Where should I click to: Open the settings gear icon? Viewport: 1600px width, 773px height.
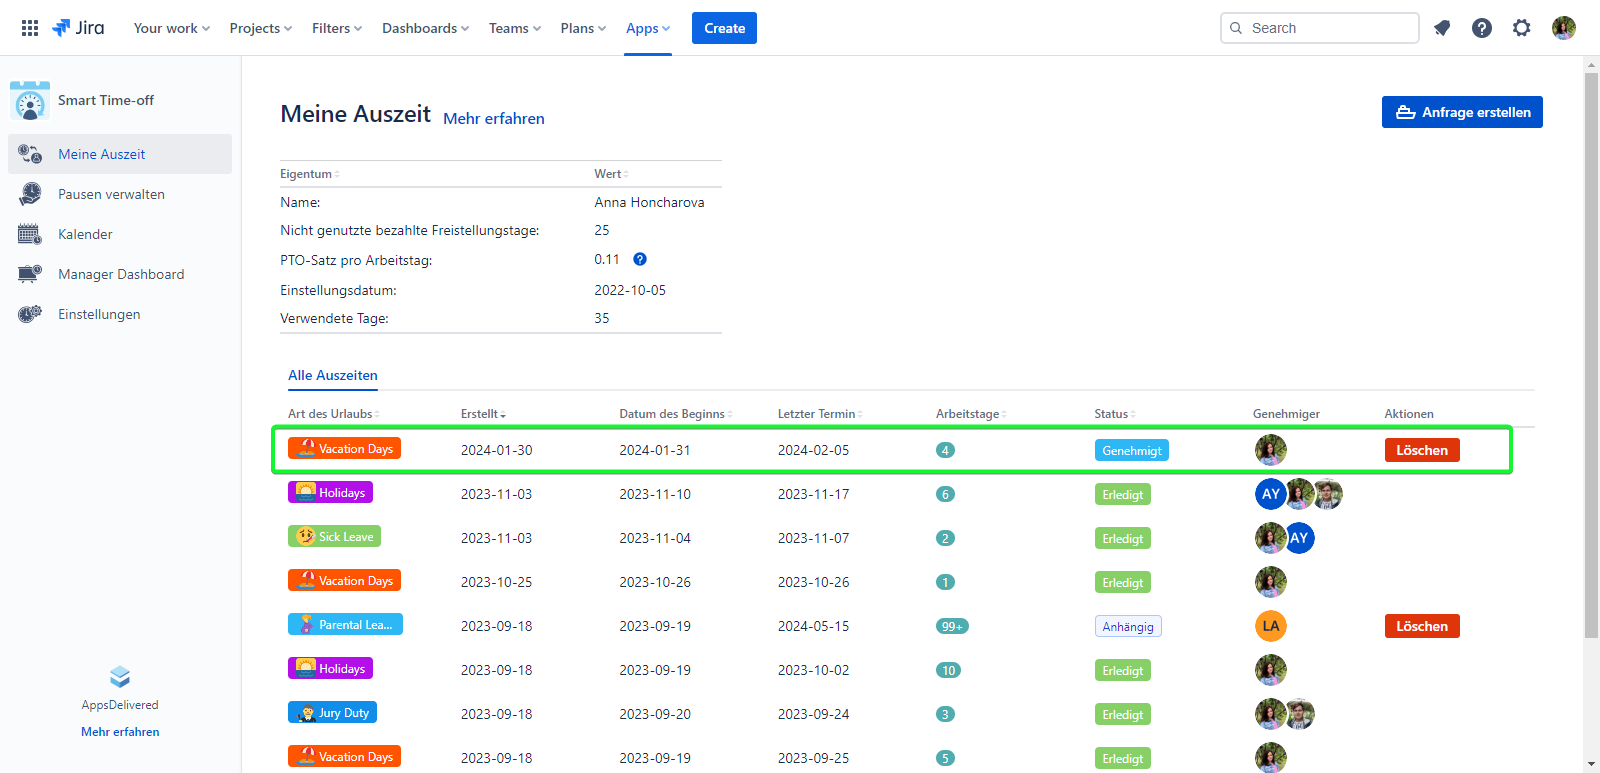tap(1522, 28)
